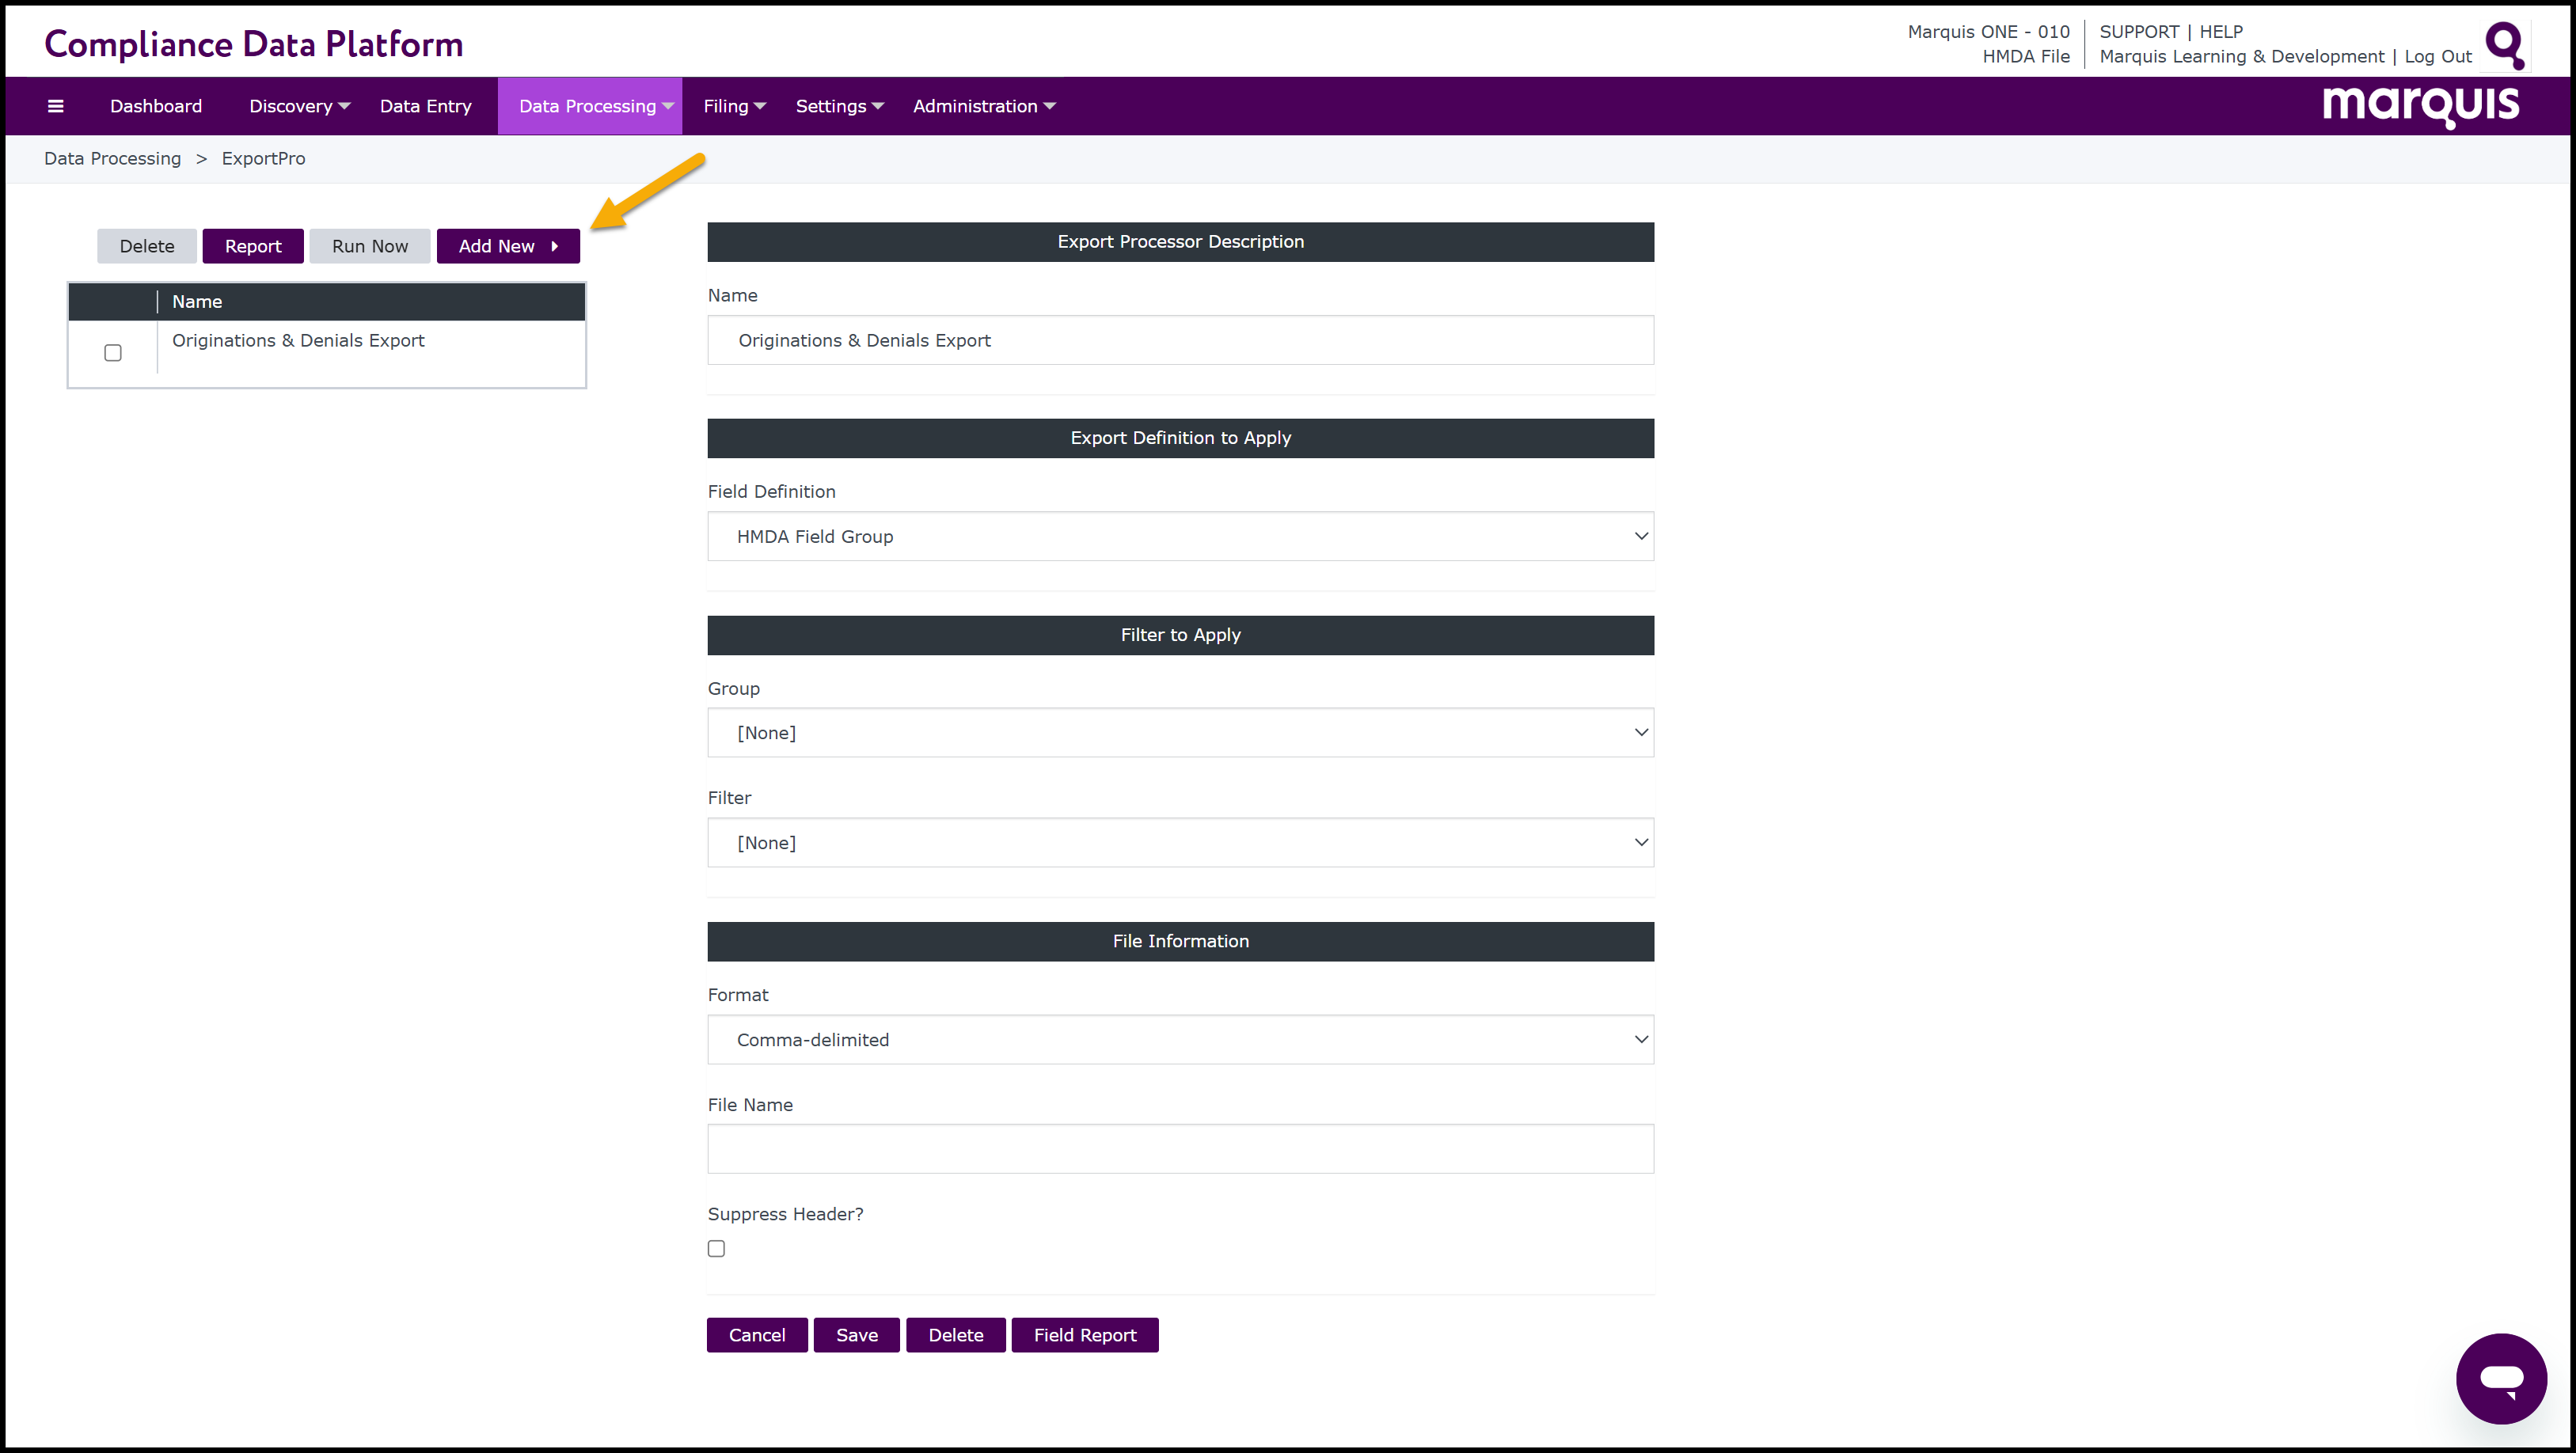Screen dimensions: 2576x1453
Task: Click the Compliance Data Platform title
Action: click(x=254, y=44)
